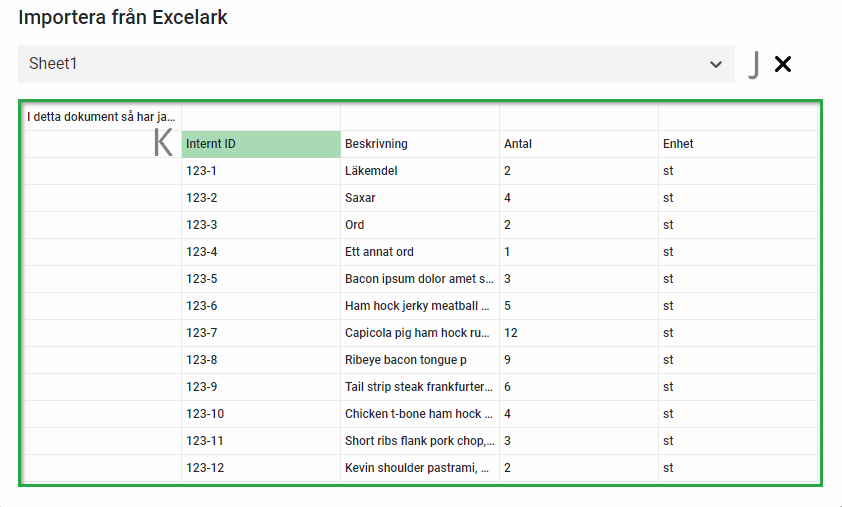Select the 'Ham hock jerky meatball' cell
This screenshot has height=507, width=842.
pos(419,306)
